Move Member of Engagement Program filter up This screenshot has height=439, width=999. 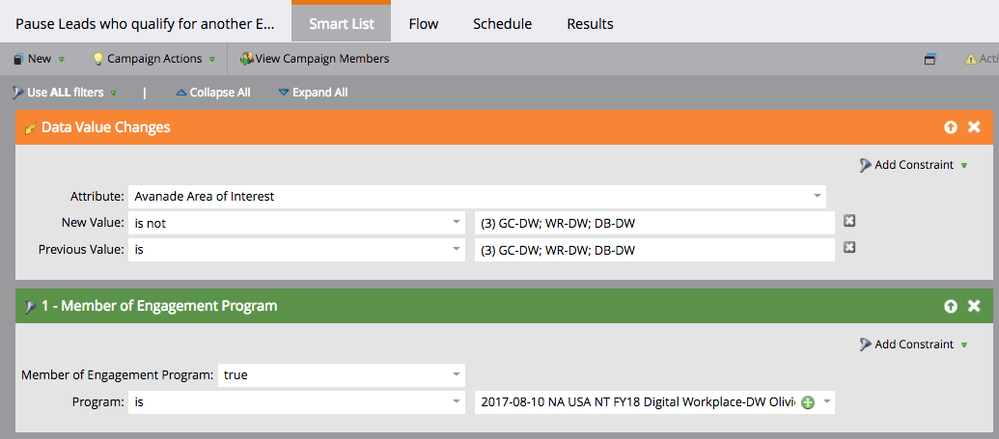[x=951, y=306]
